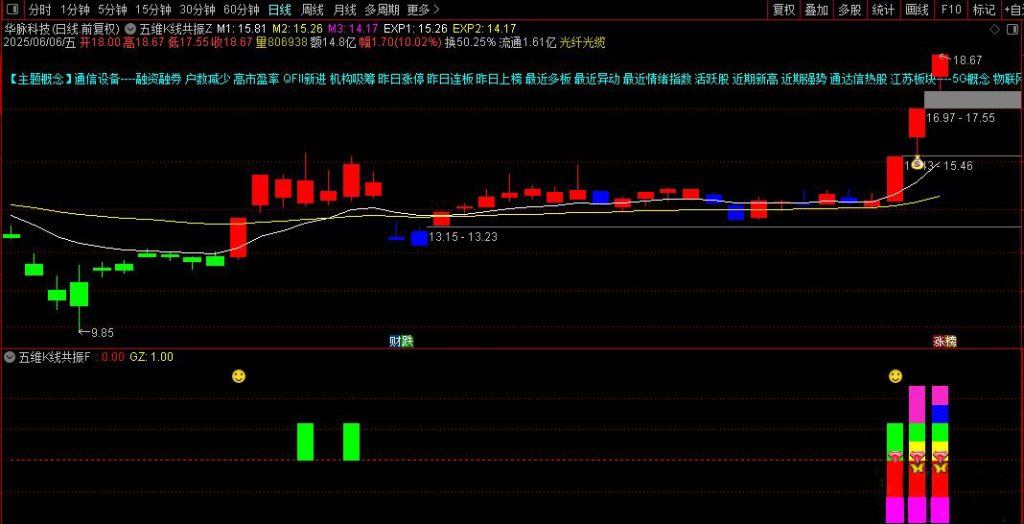1024x524 pixels.
Task: Select the 周线 weekly period
Action: 312,10
